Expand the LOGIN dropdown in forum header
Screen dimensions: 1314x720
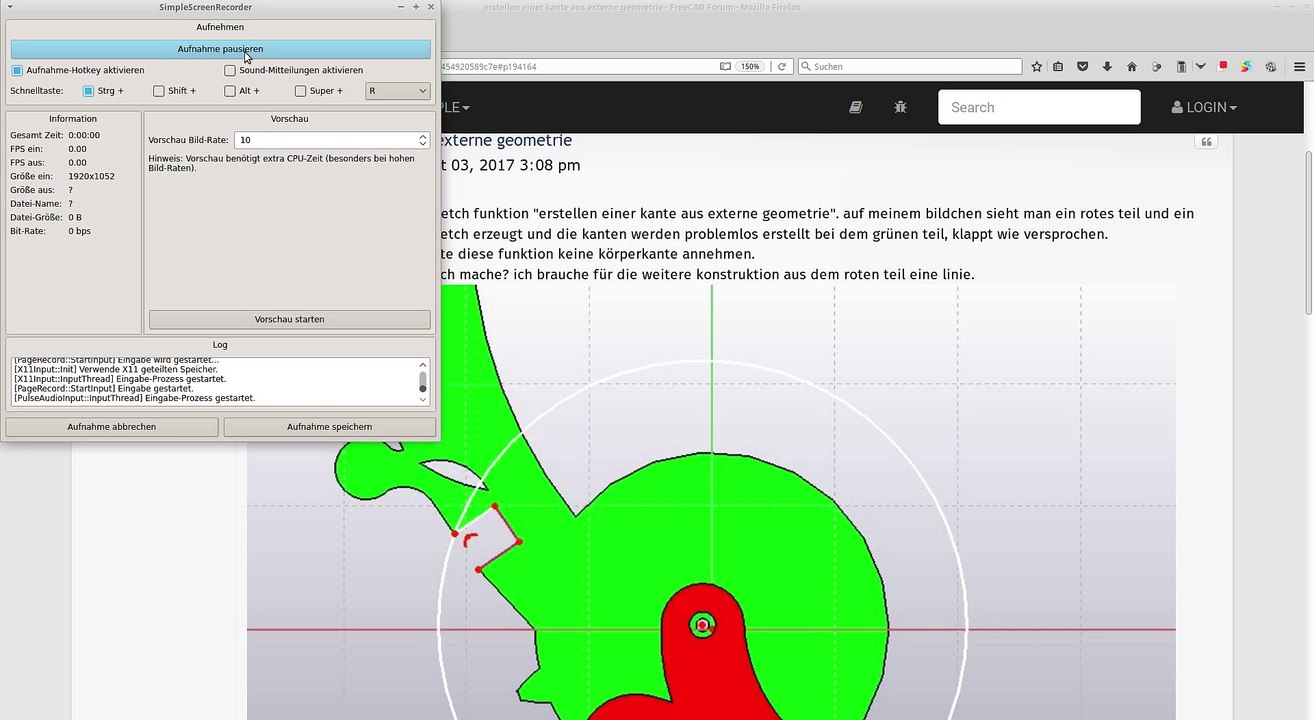point(1204,107)
